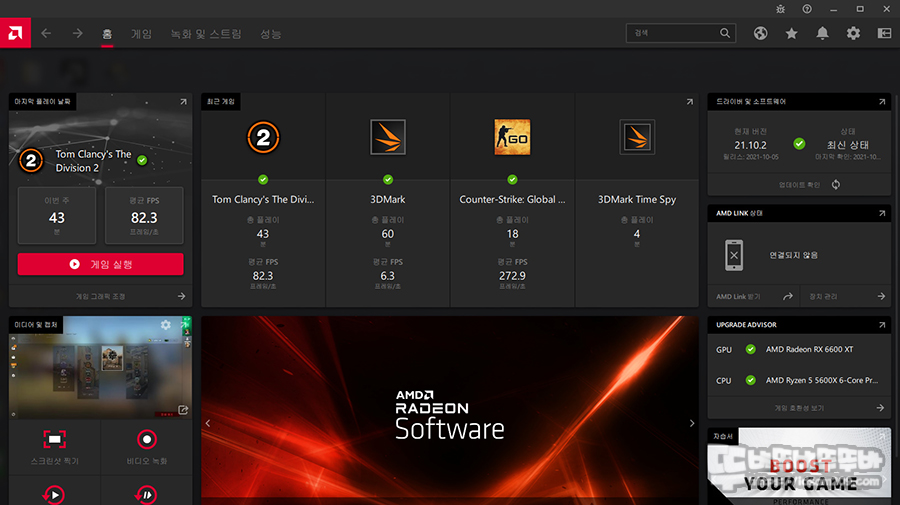The image size is (900, 505).
Task: Select the 3DMark Time Spy icon
Action: pos(637,137)
